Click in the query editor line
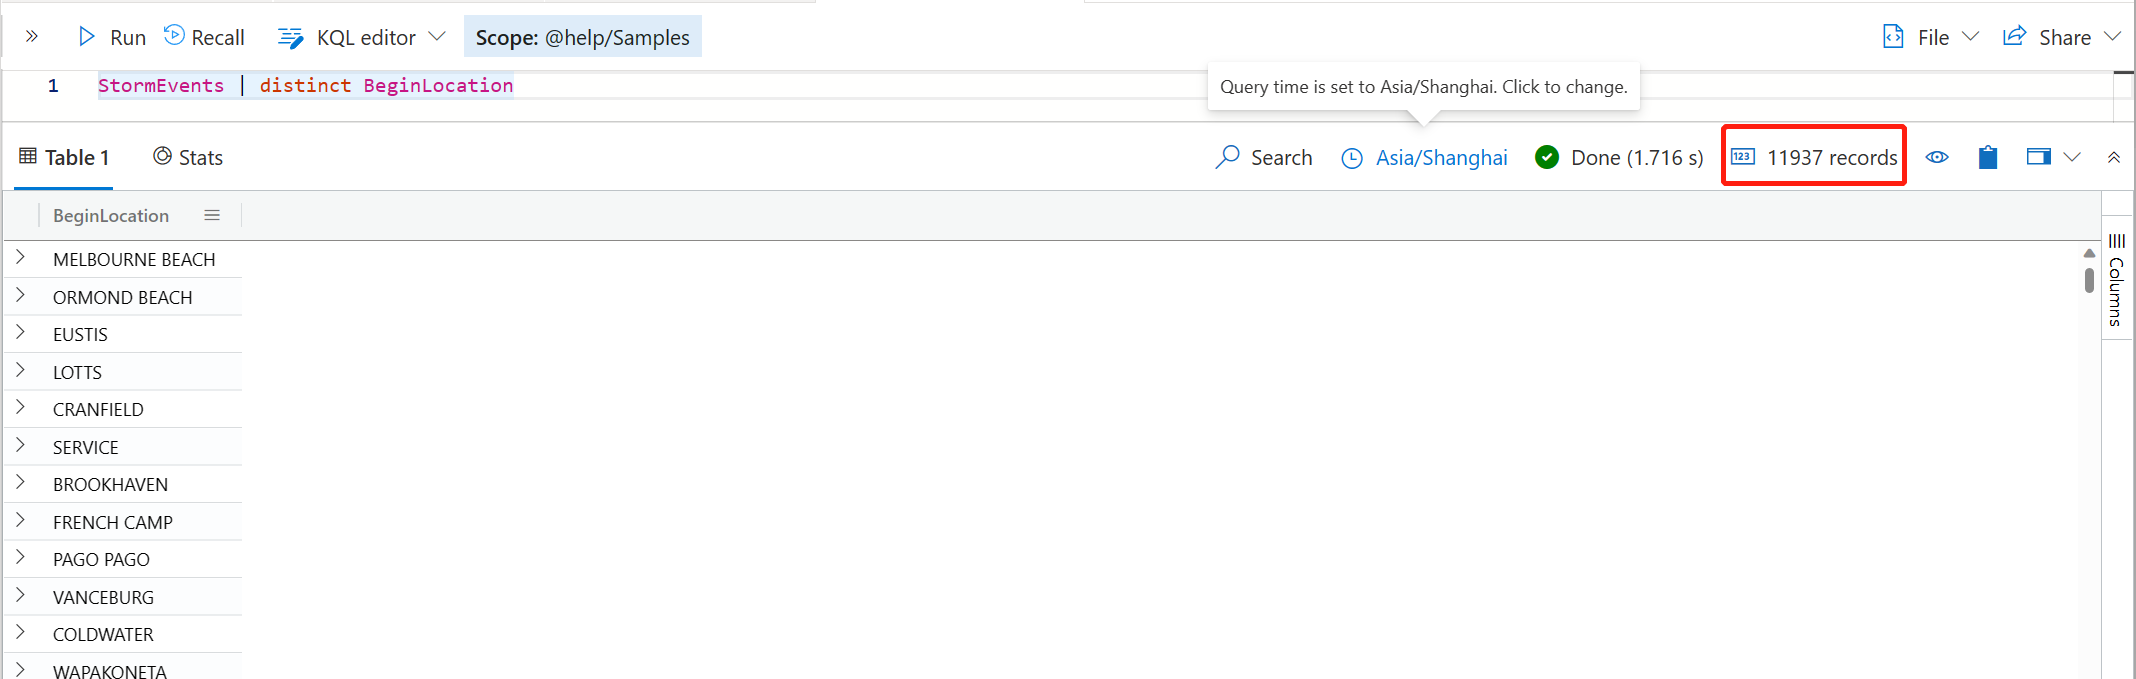Viewport: 2136px width, 679px height. [x=800, y=86]
